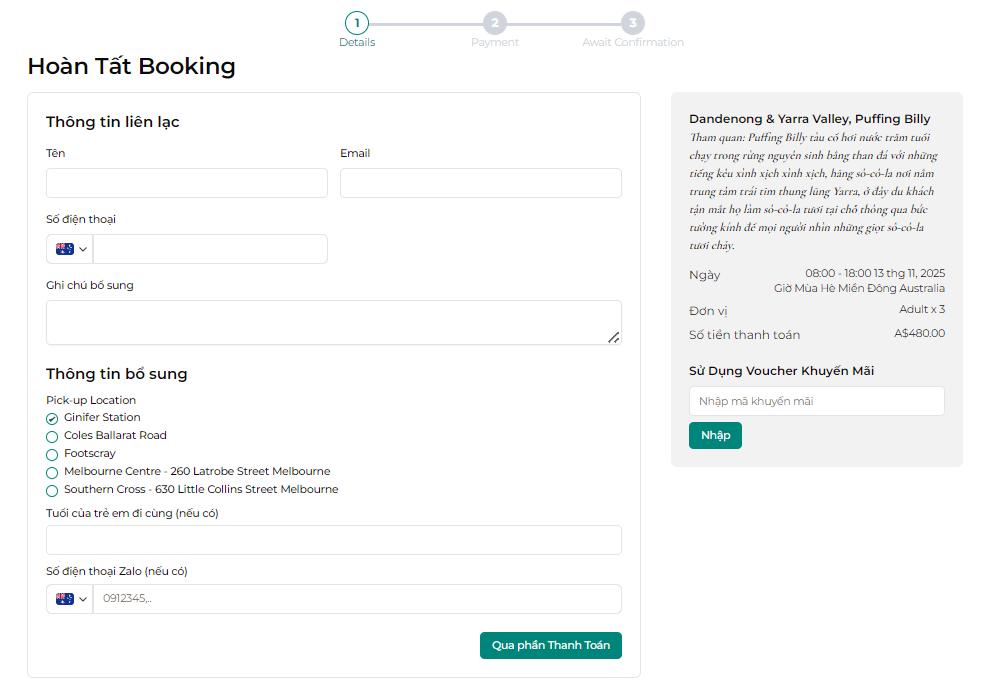Click the Nhập voucher button

pyautogui.click(x=715, y=435)
